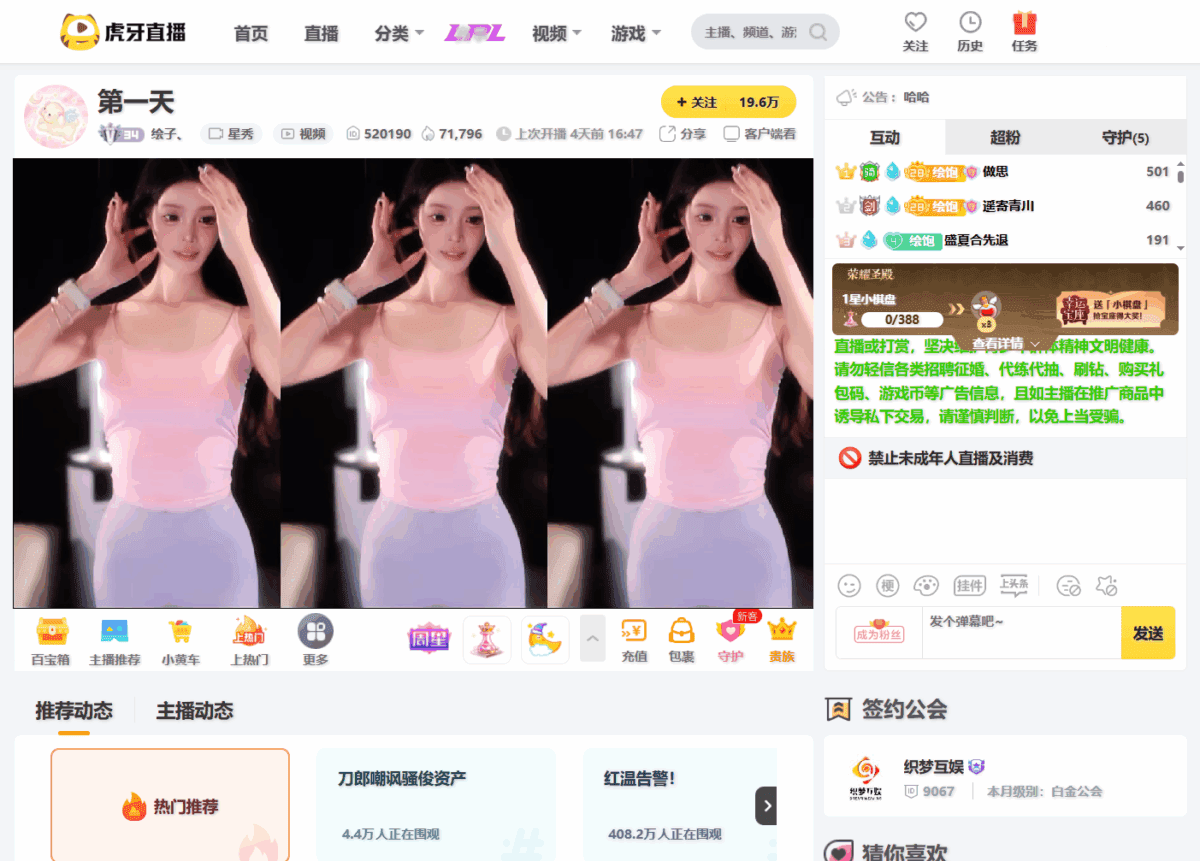The width and height of the screenshot is (1200, 861).
Task: Open the 贵族 nobility crown icon
Action: tap(782, 638)
